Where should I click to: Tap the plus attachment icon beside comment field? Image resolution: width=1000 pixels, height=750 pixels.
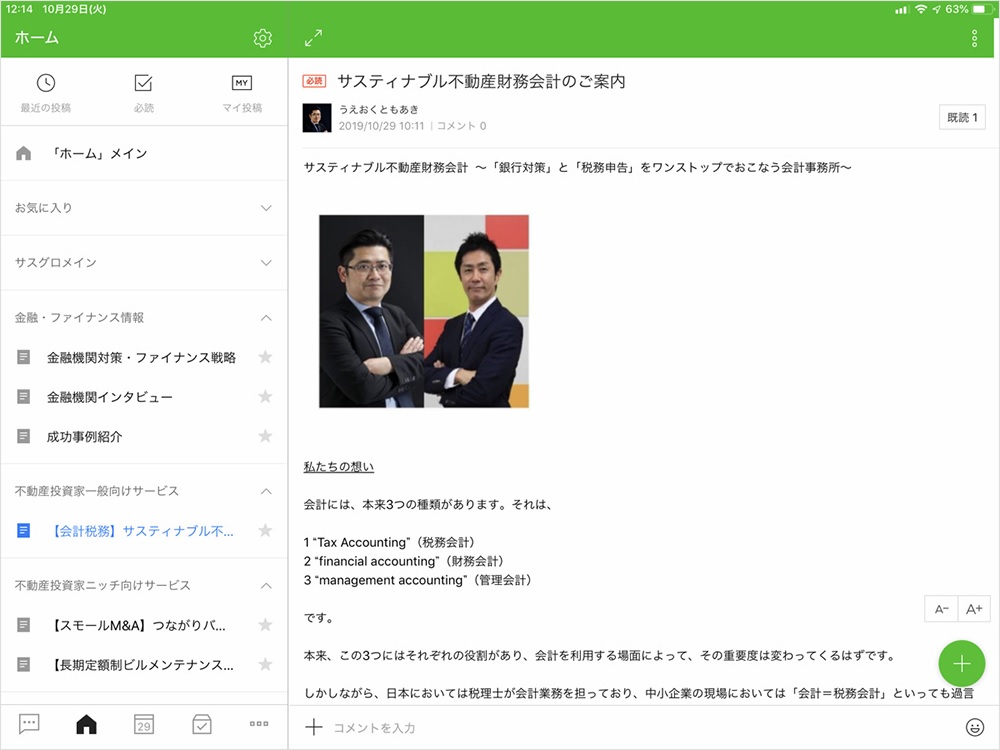314,727
